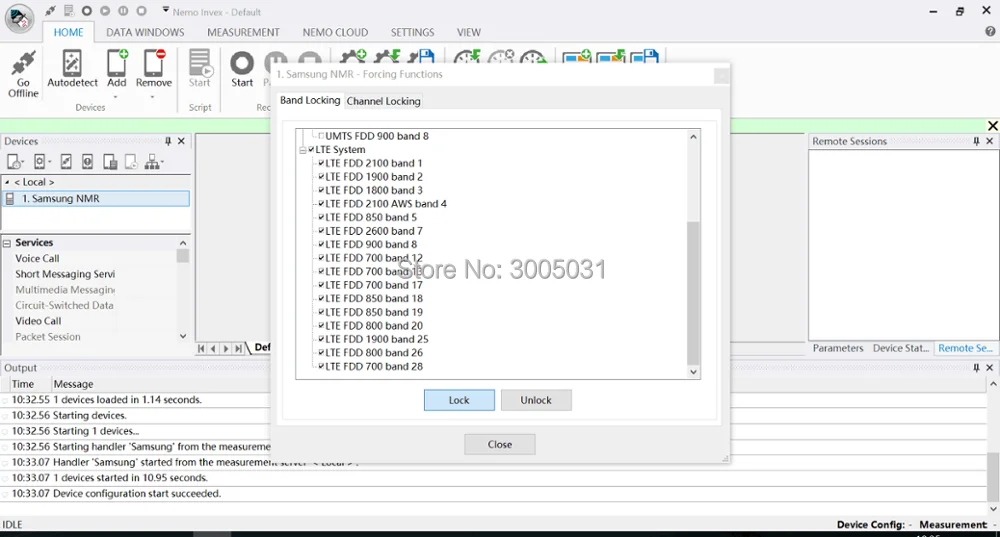Image resolution: width=1000 pixels, height=537 pixels.
Task: Click the play icon in quick access bar
Action: pos(105,11)
